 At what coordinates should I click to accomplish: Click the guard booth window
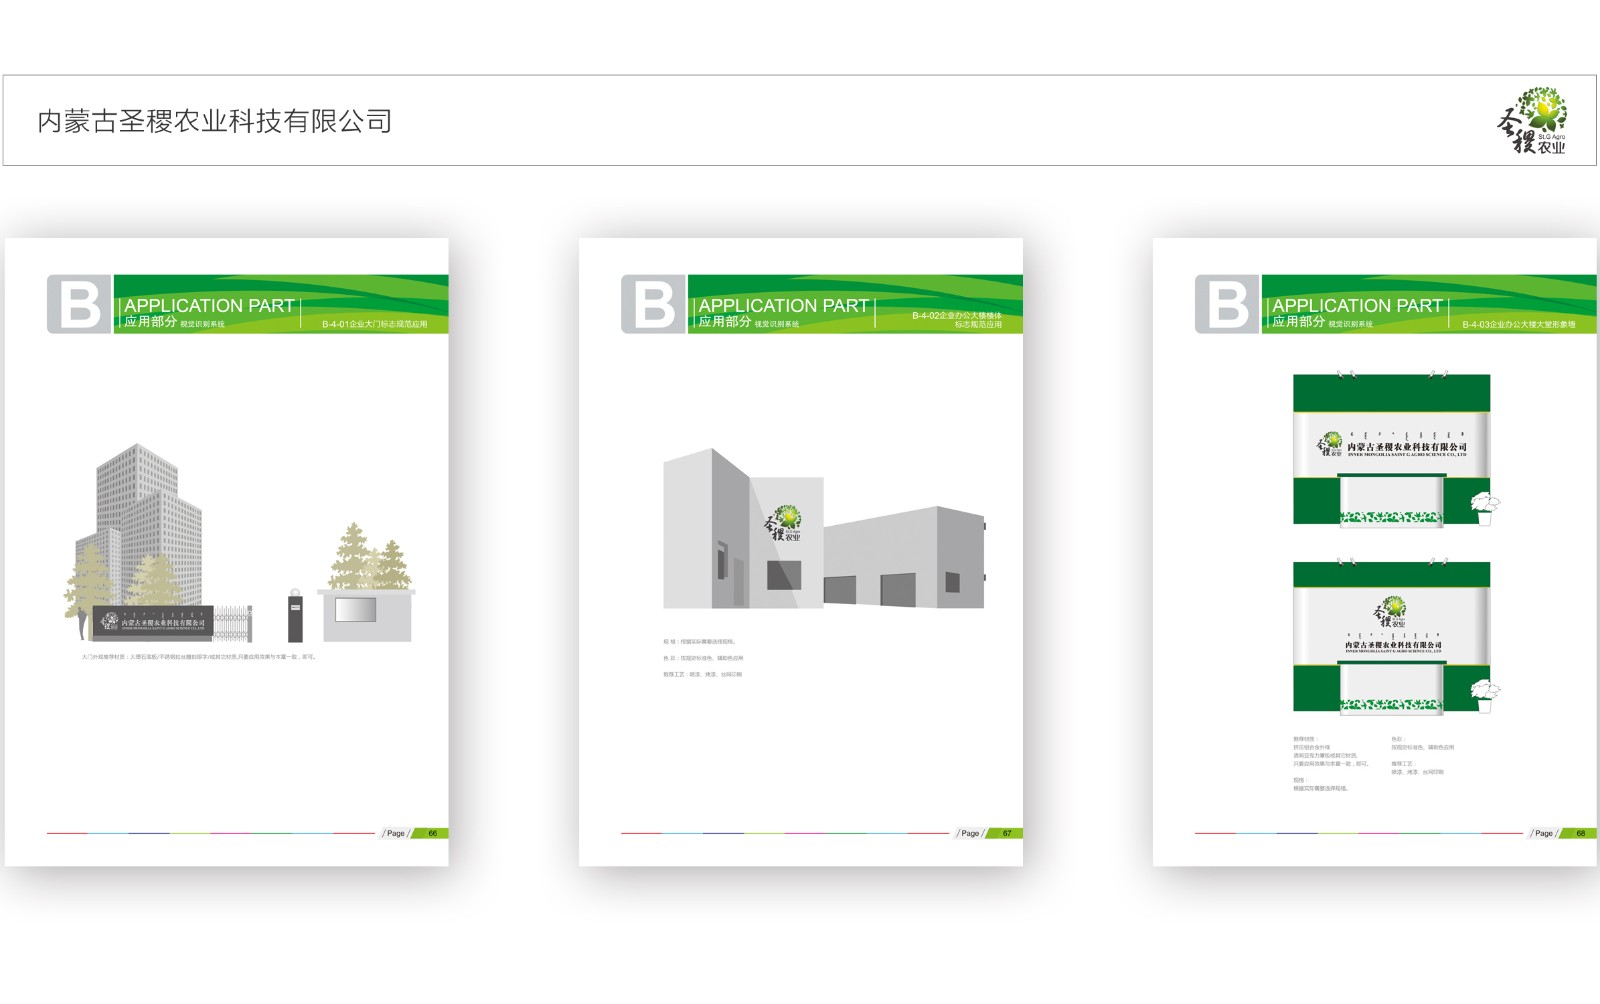355,609
